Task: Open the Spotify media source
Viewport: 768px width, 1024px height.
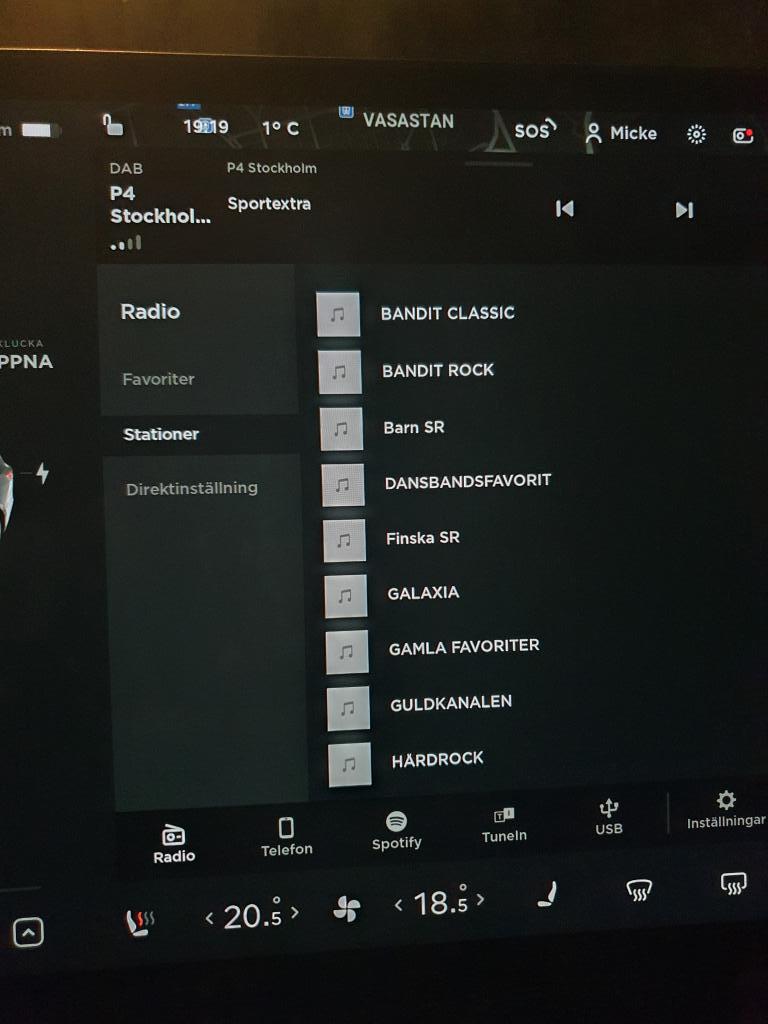Action: pyautogui.click(x=396, y=830)
